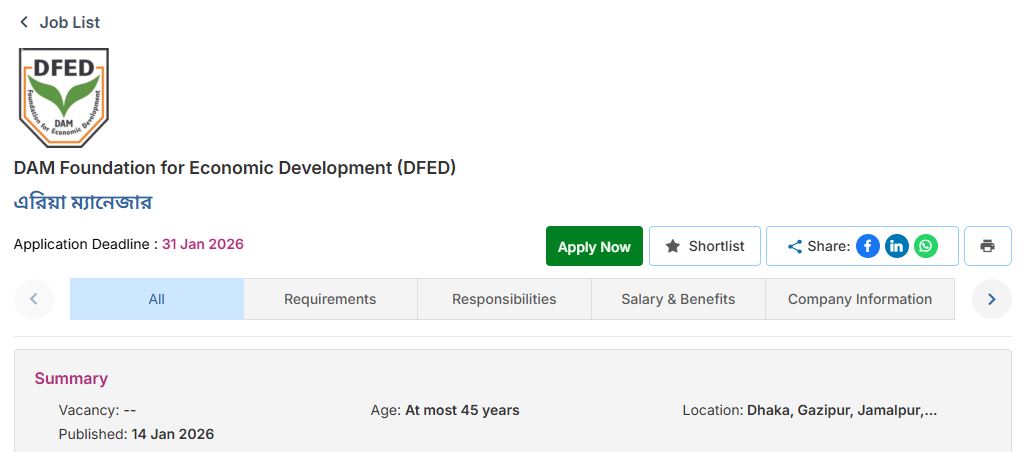1022x452 pixels.
Task: Select the All tab
Action: click(x=156, y=299)
